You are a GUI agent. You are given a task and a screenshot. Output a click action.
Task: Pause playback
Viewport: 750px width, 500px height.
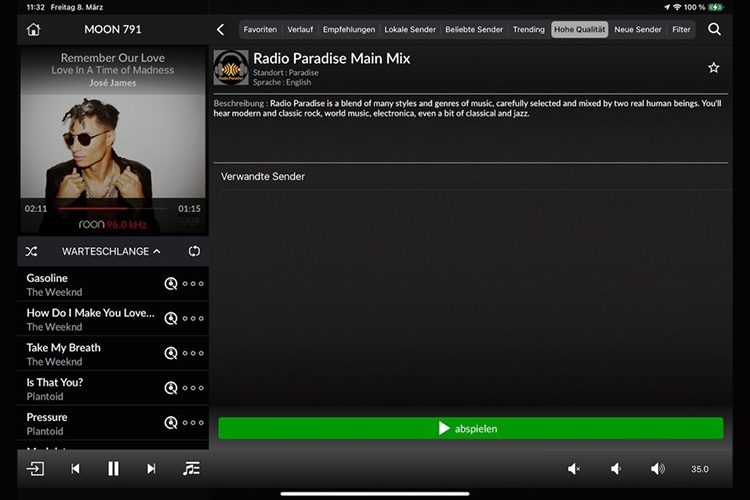[113, 469]
